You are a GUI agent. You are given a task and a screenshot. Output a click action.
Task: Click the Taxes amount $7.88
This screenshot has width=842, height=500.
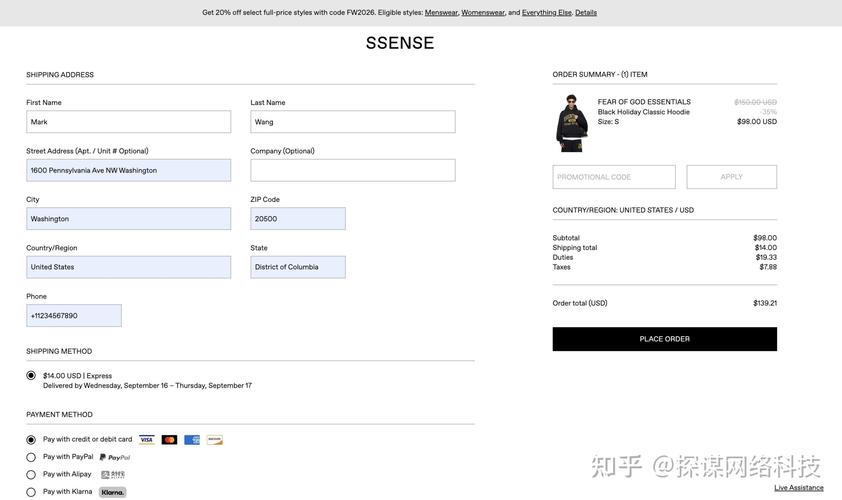tap(768, 267)
